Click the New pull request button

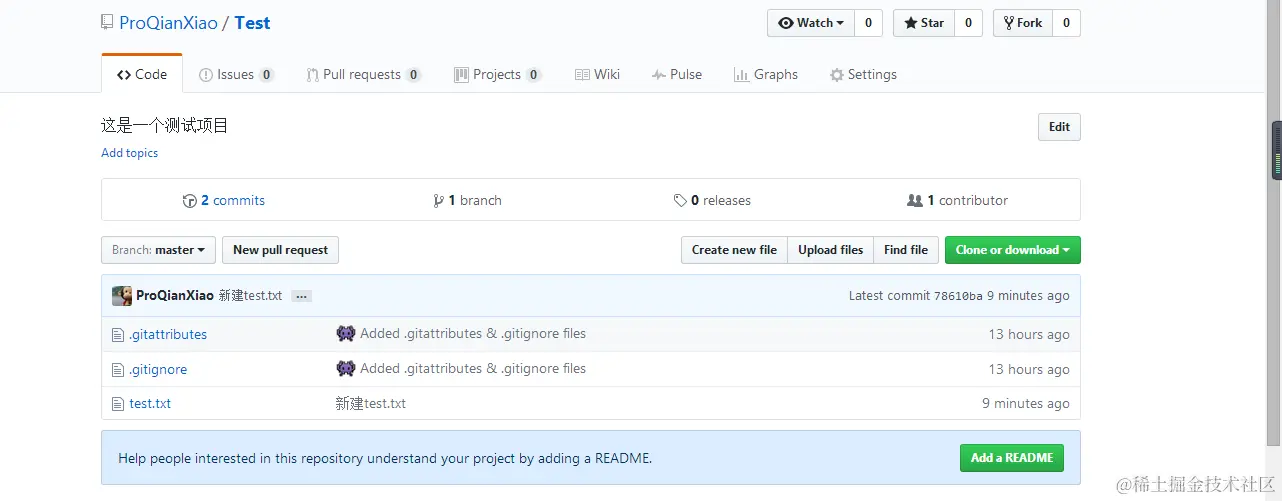point(280,250)
